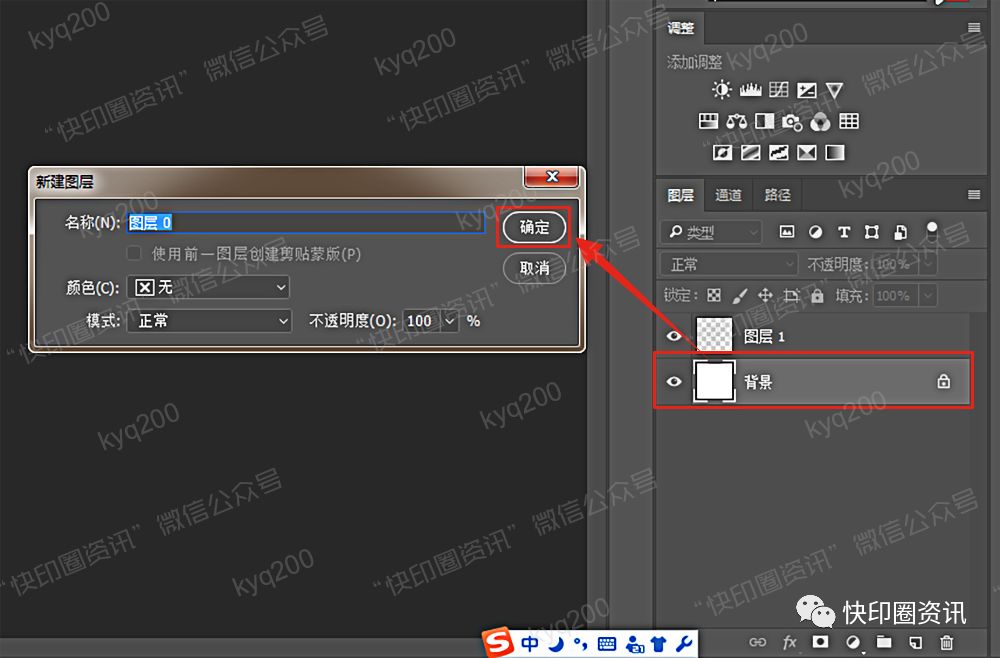
Task: Add an Exposure adjustment layer
Action: [x=807, y=90]
